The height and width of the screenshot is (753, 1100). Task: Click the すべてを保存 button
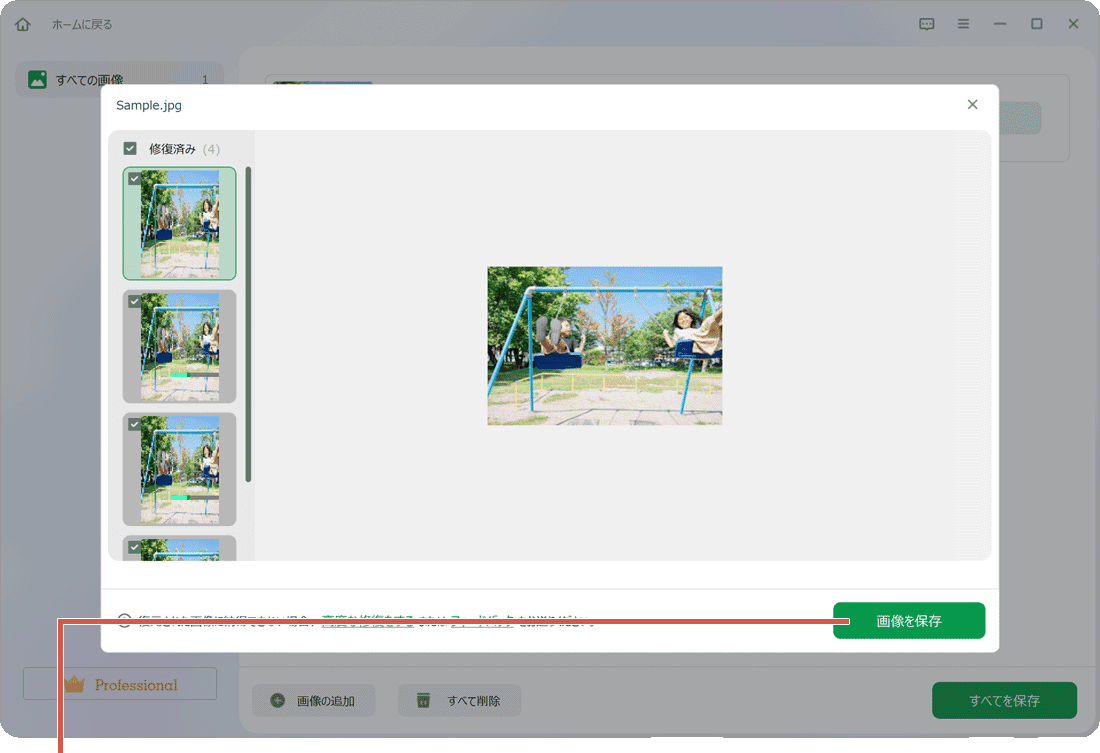pyautogui.click(x=1004, y=700)
